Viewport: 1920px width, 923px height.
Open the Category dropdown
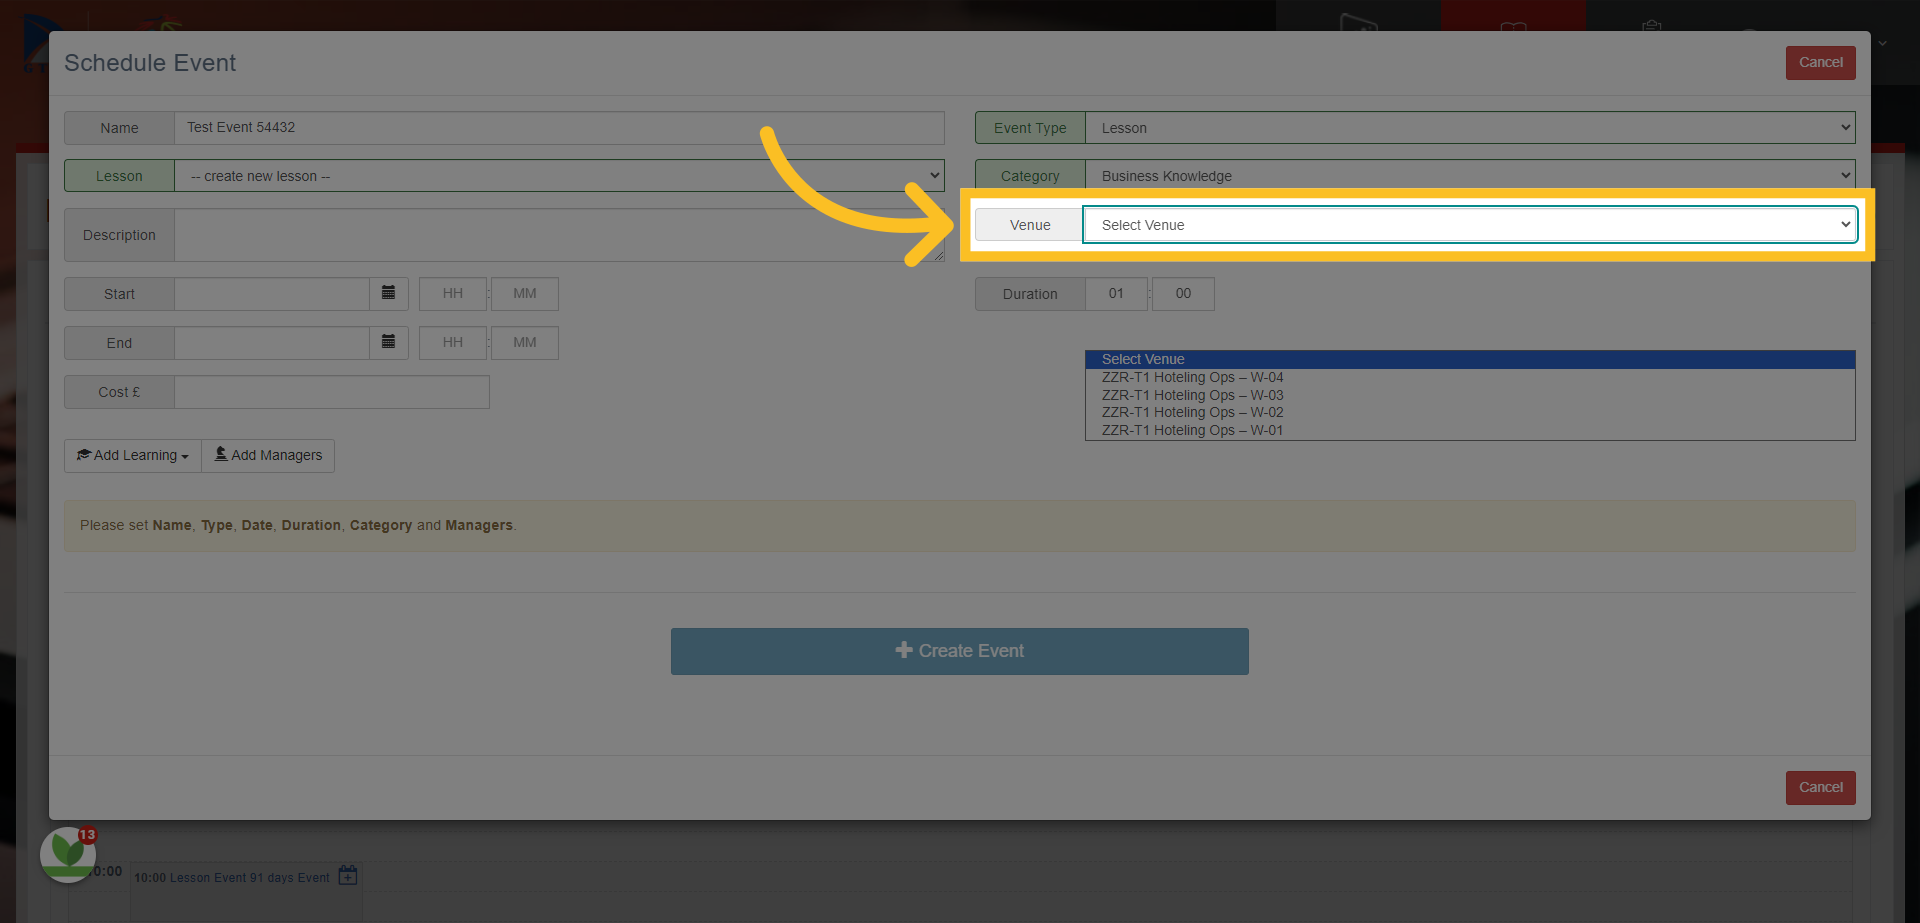pos(1470,176)
